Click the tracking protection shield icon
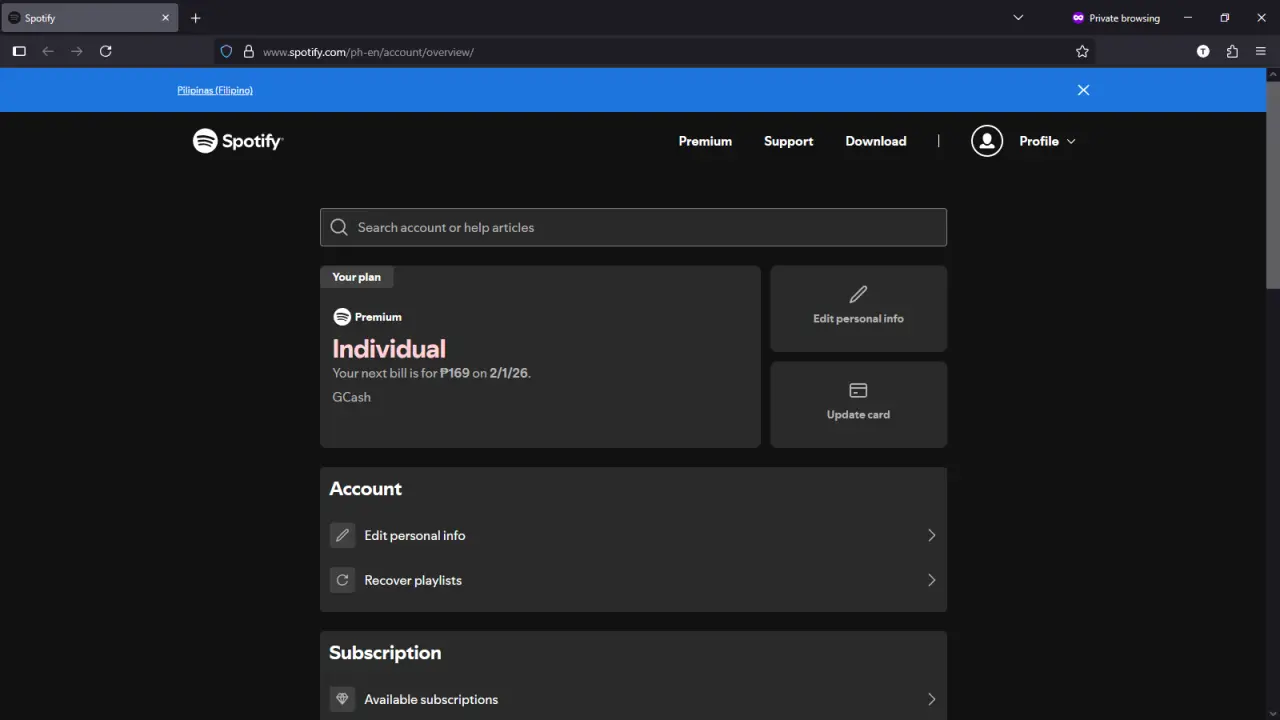Screen dimensions: 1280x720 click(x=226, y=51)
